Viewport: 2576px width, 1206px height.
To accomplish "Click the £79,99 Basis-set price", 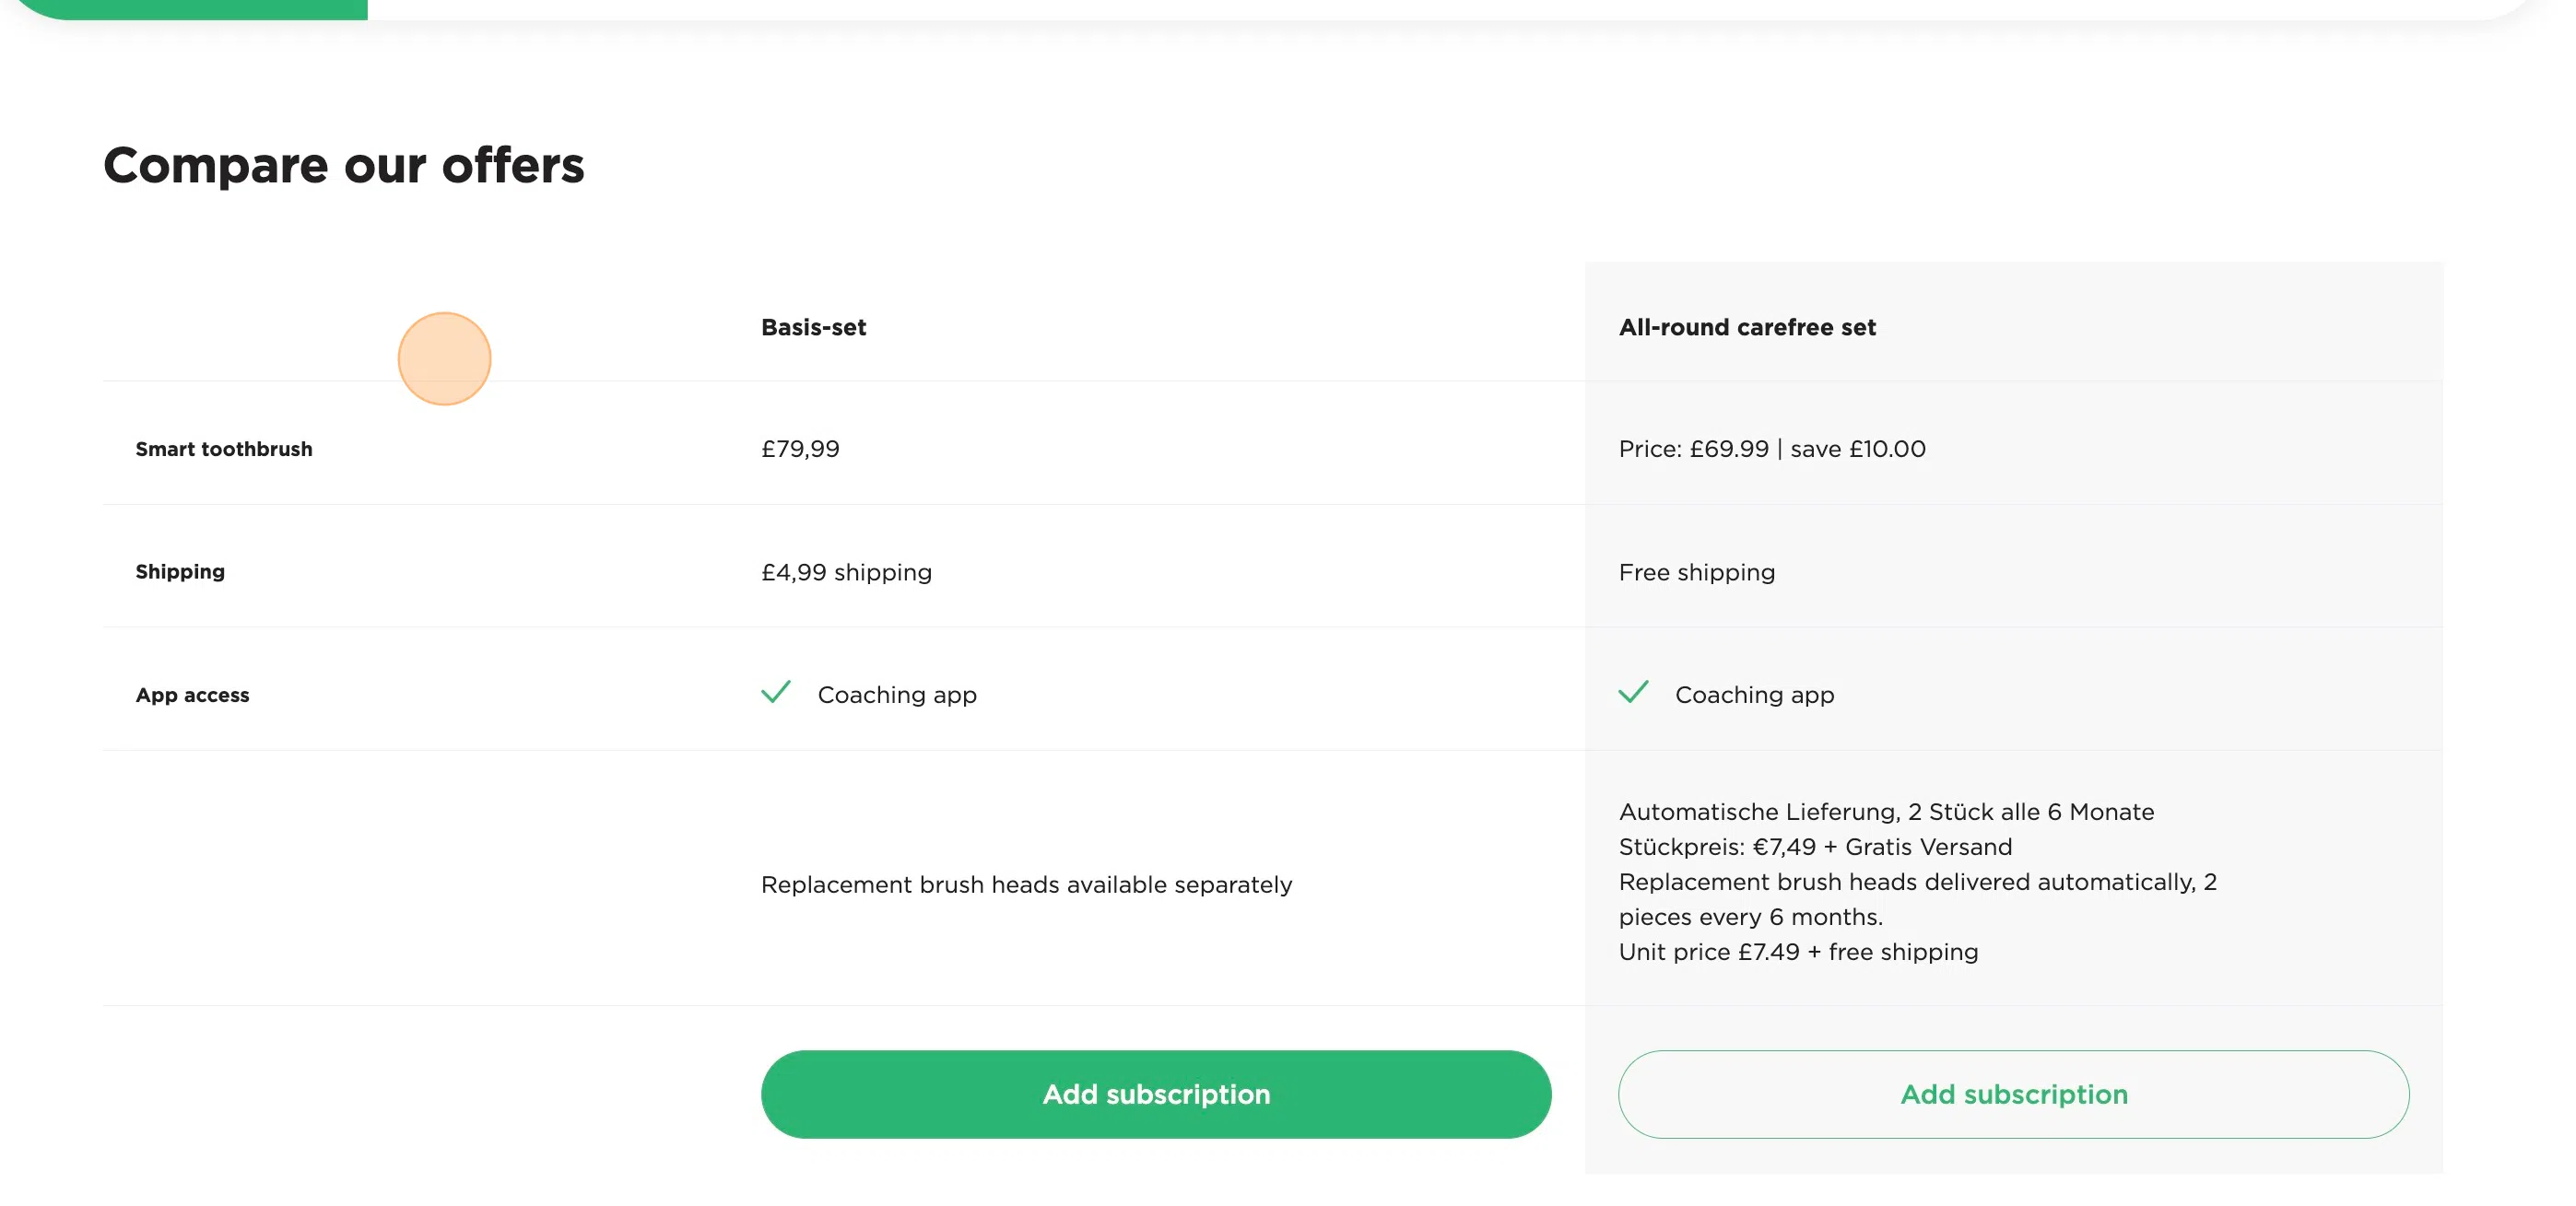I will pos(800,449).
